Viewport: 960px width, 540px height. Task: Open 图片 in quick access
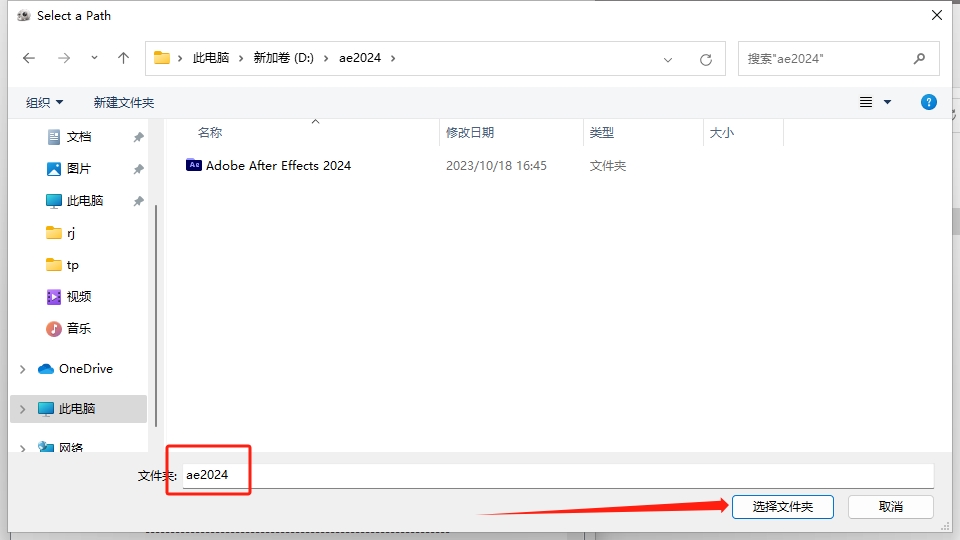78,168
